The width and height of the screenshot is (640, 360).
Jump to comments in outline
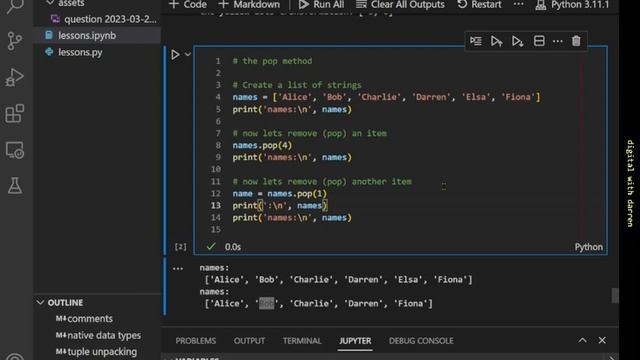click(89, 318)
